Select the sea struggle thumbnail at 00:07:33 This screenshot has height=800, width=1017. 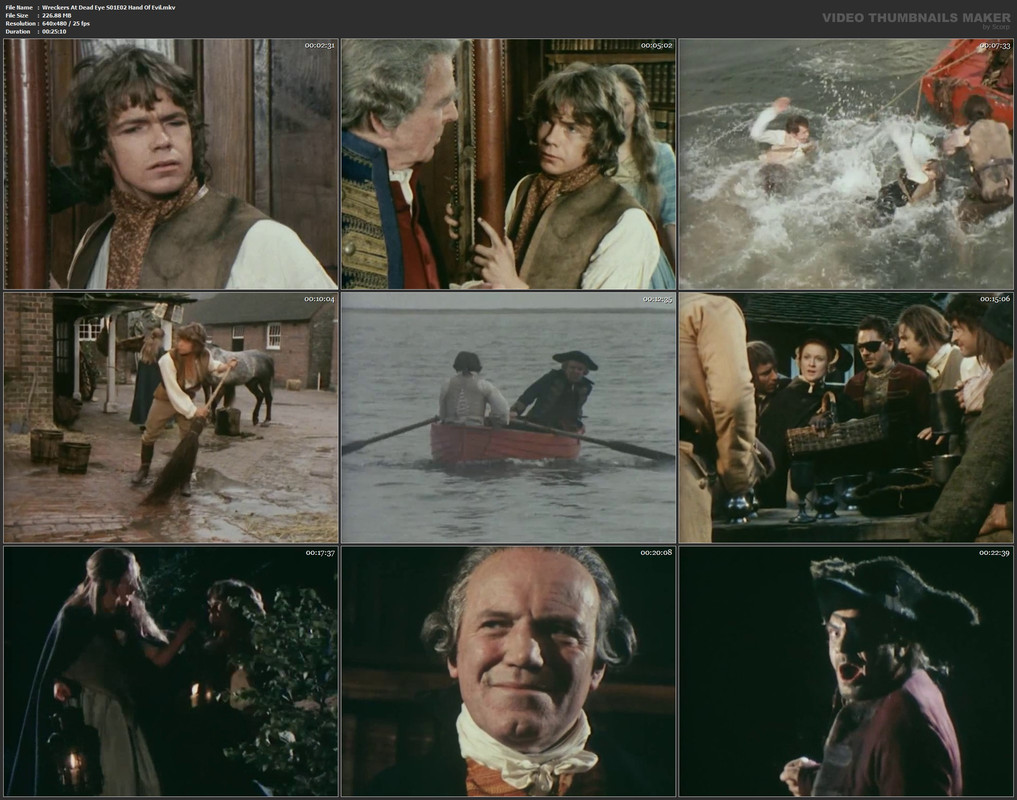(846, 164)
